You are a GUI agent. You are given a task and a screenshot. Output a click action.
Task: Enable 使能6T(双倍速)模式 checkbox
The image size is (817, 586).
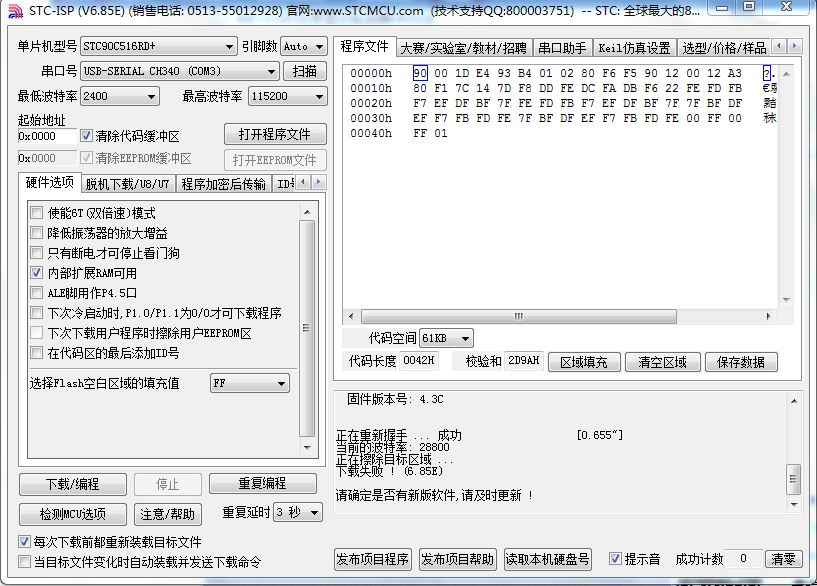pyautogui.click(x=37, y=213)
